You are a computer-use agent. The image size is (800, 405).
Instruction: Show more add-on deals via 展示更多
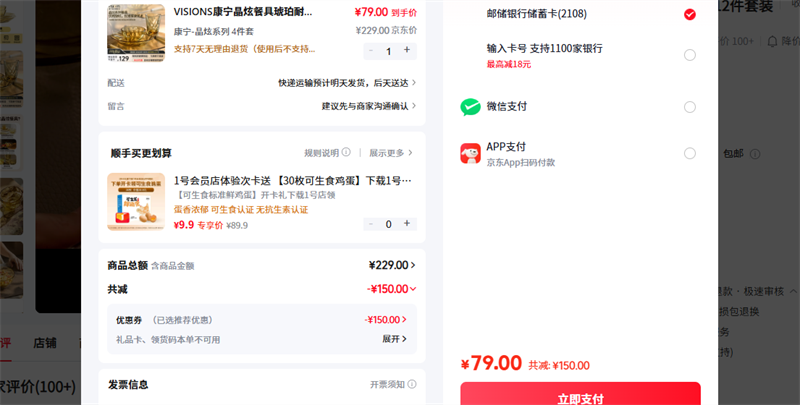coord(390,153)
